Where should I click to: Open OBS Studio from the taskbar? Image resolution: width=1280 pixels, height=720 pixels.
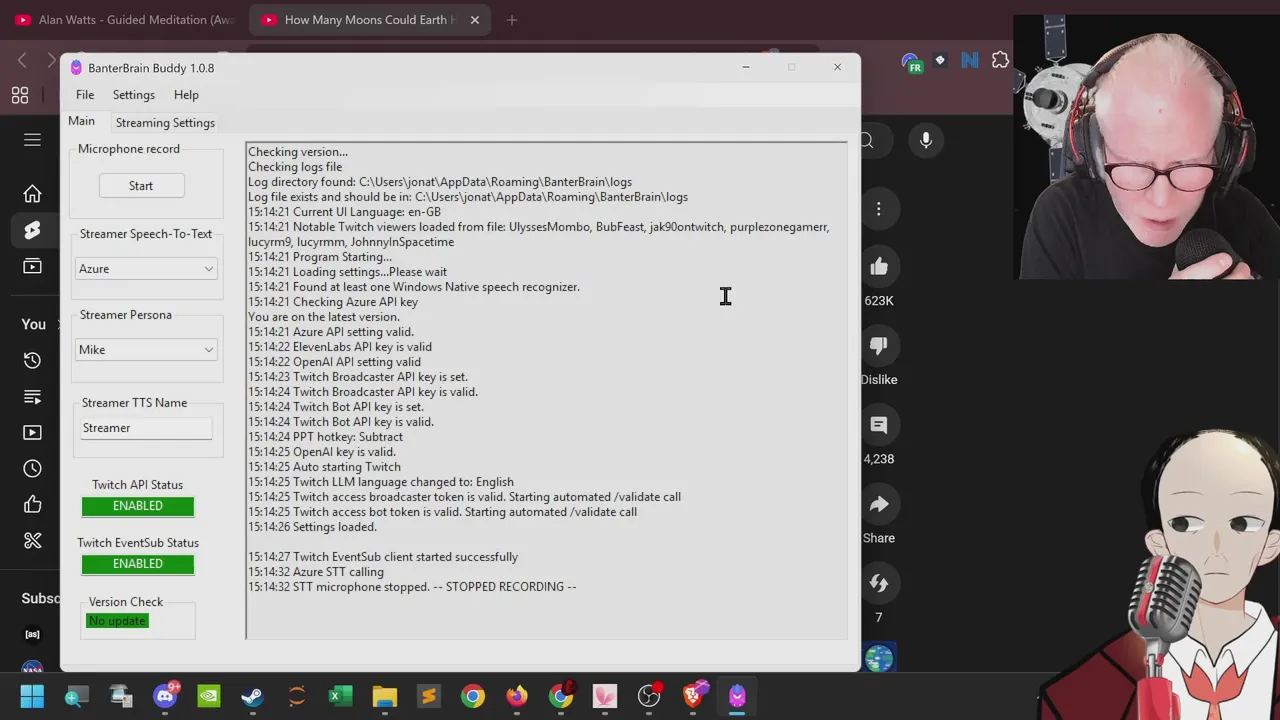[650, 696]
